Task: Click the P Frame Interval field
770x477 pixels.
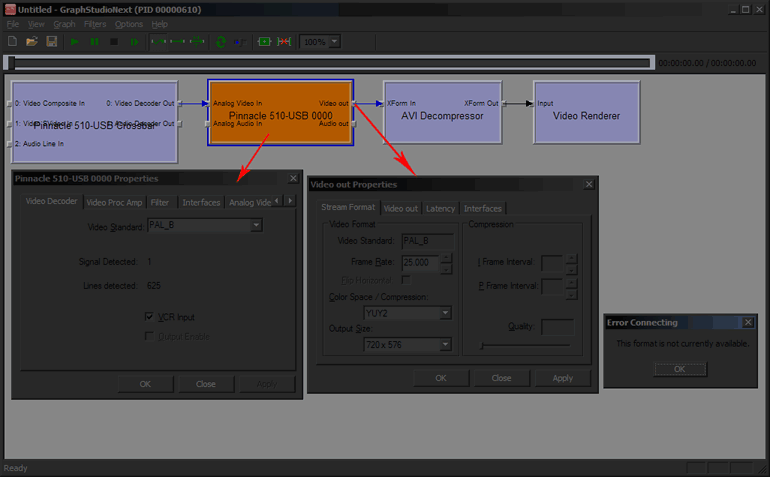Action: (x=552, y=286)
